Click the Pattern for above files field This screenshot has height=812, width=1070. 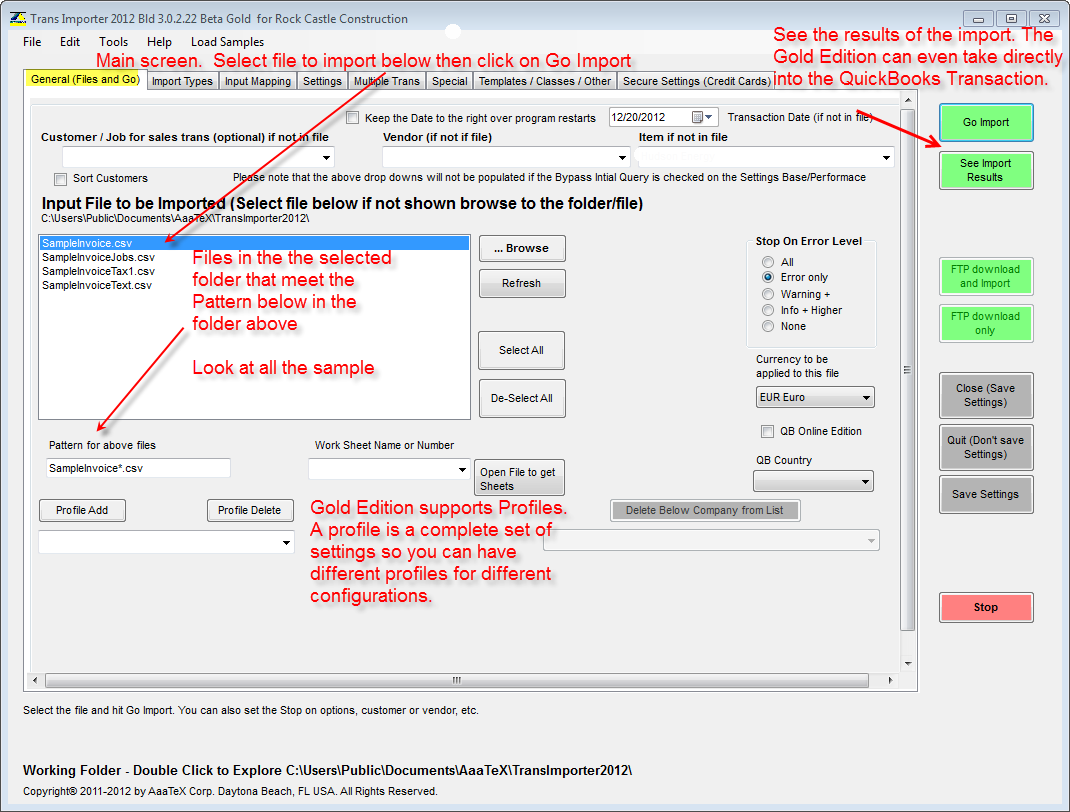tap(139, 468)
